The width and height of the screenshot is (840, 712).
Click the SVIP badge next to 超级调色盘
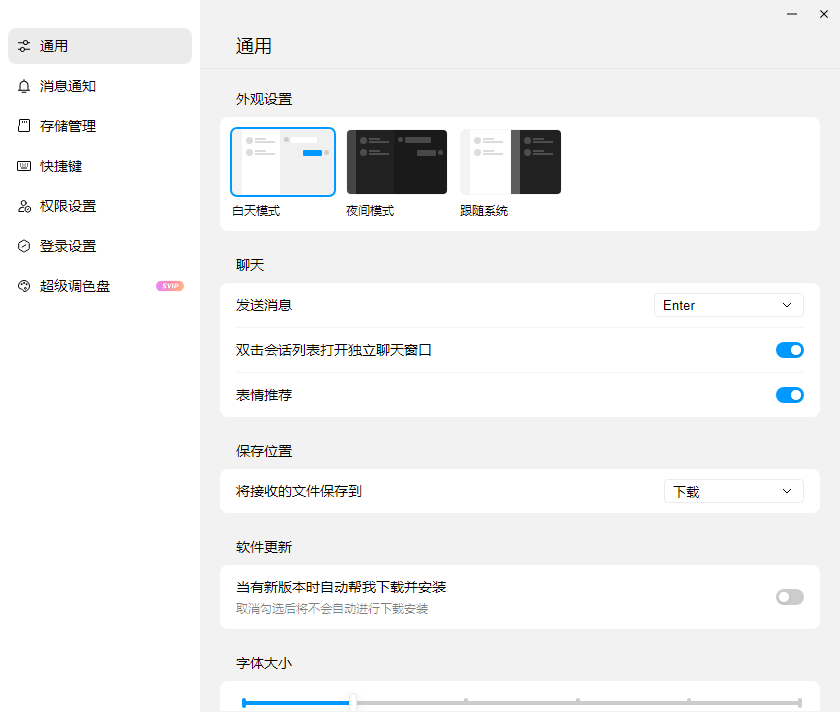[x=170, y=286]
